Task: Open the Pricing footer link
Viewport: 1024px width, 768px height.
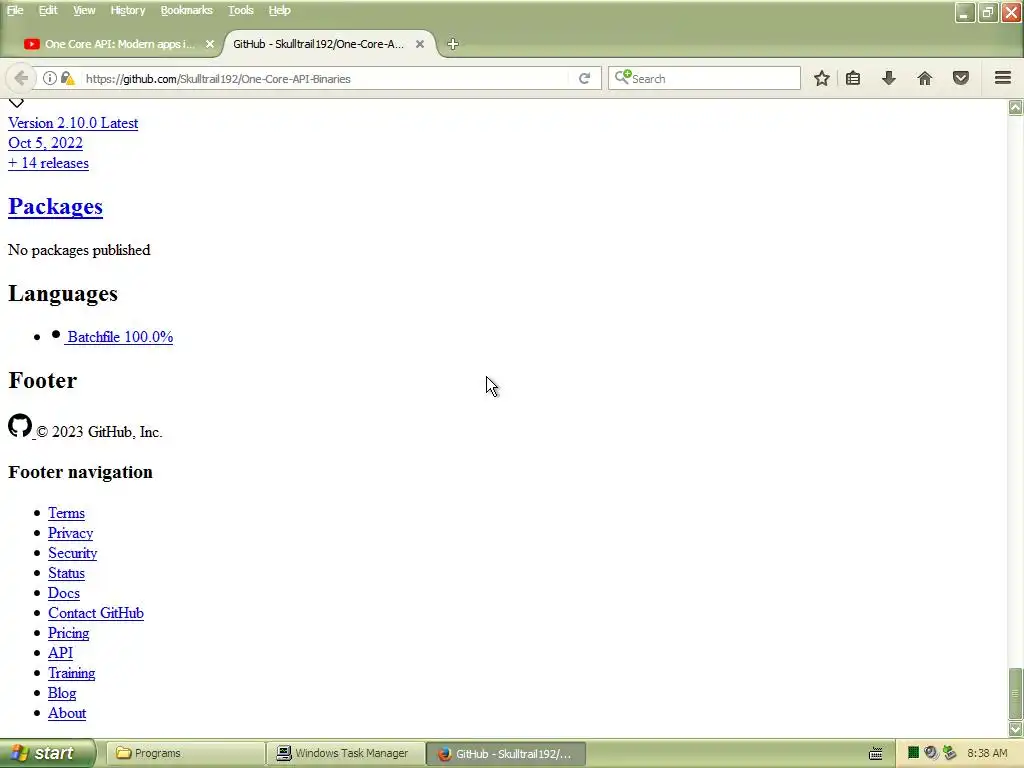Action: pos(69,633)
